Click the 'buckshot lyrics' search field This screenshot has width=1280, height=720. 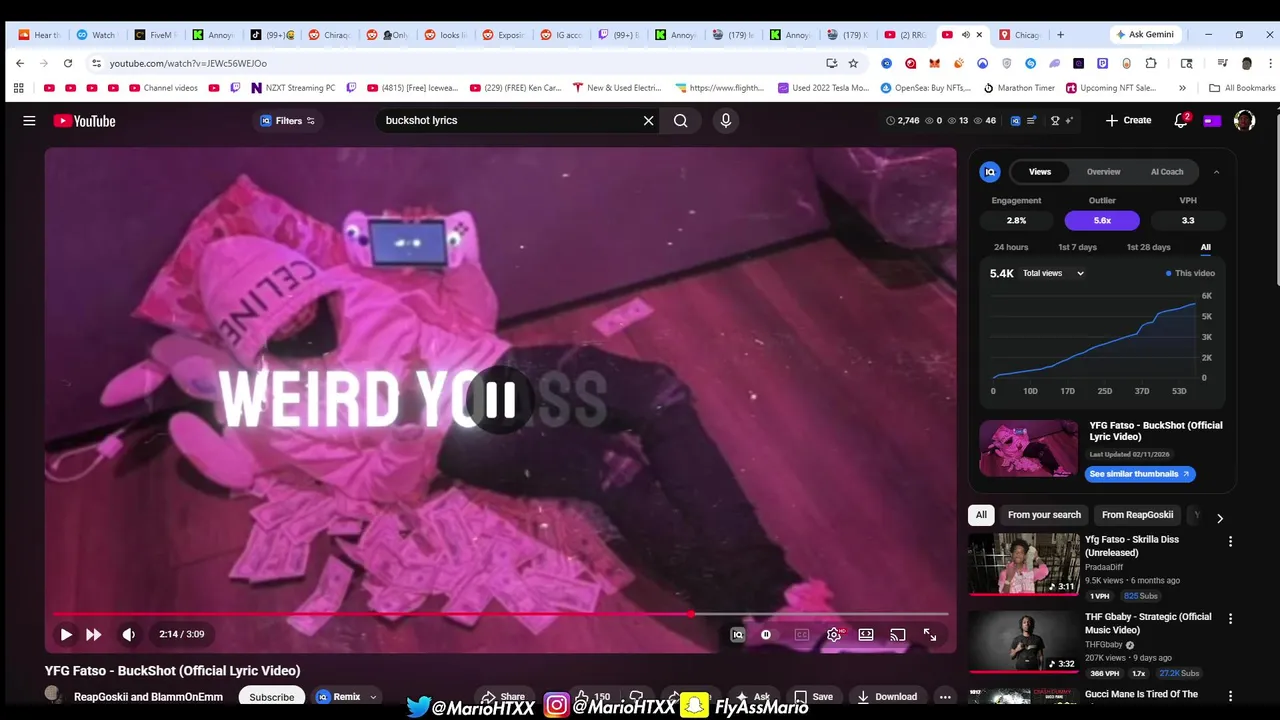pyautogui.click(x=510, y=121)
